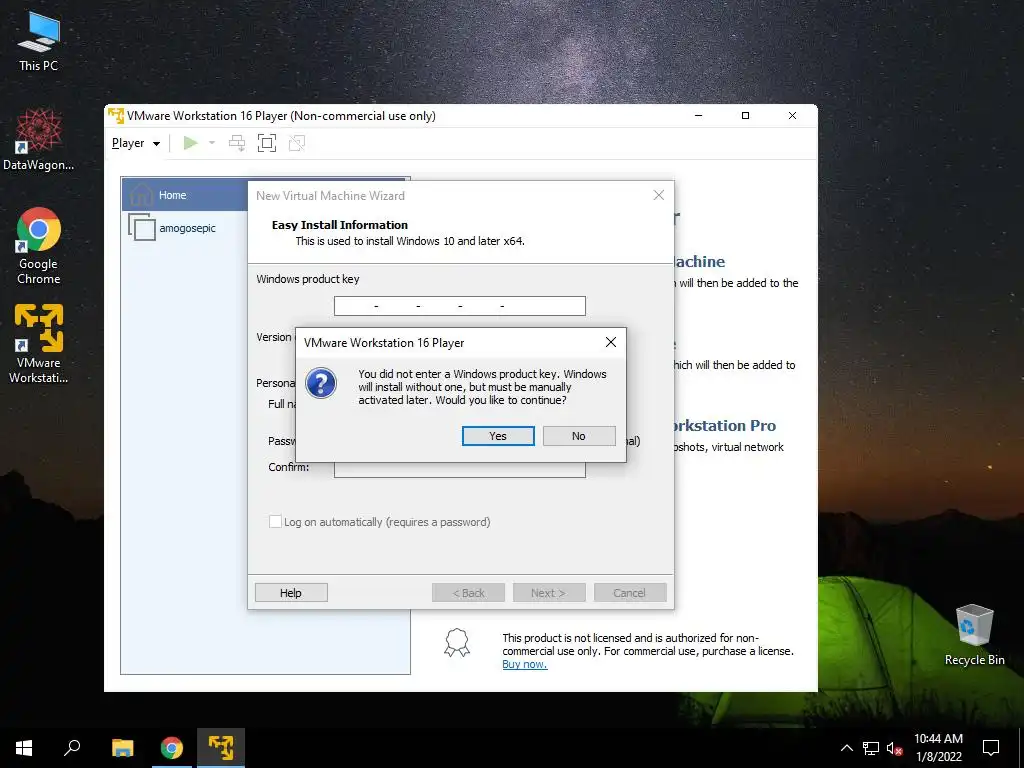
Task: Open the notification center icon
Action: pos(991,748)
